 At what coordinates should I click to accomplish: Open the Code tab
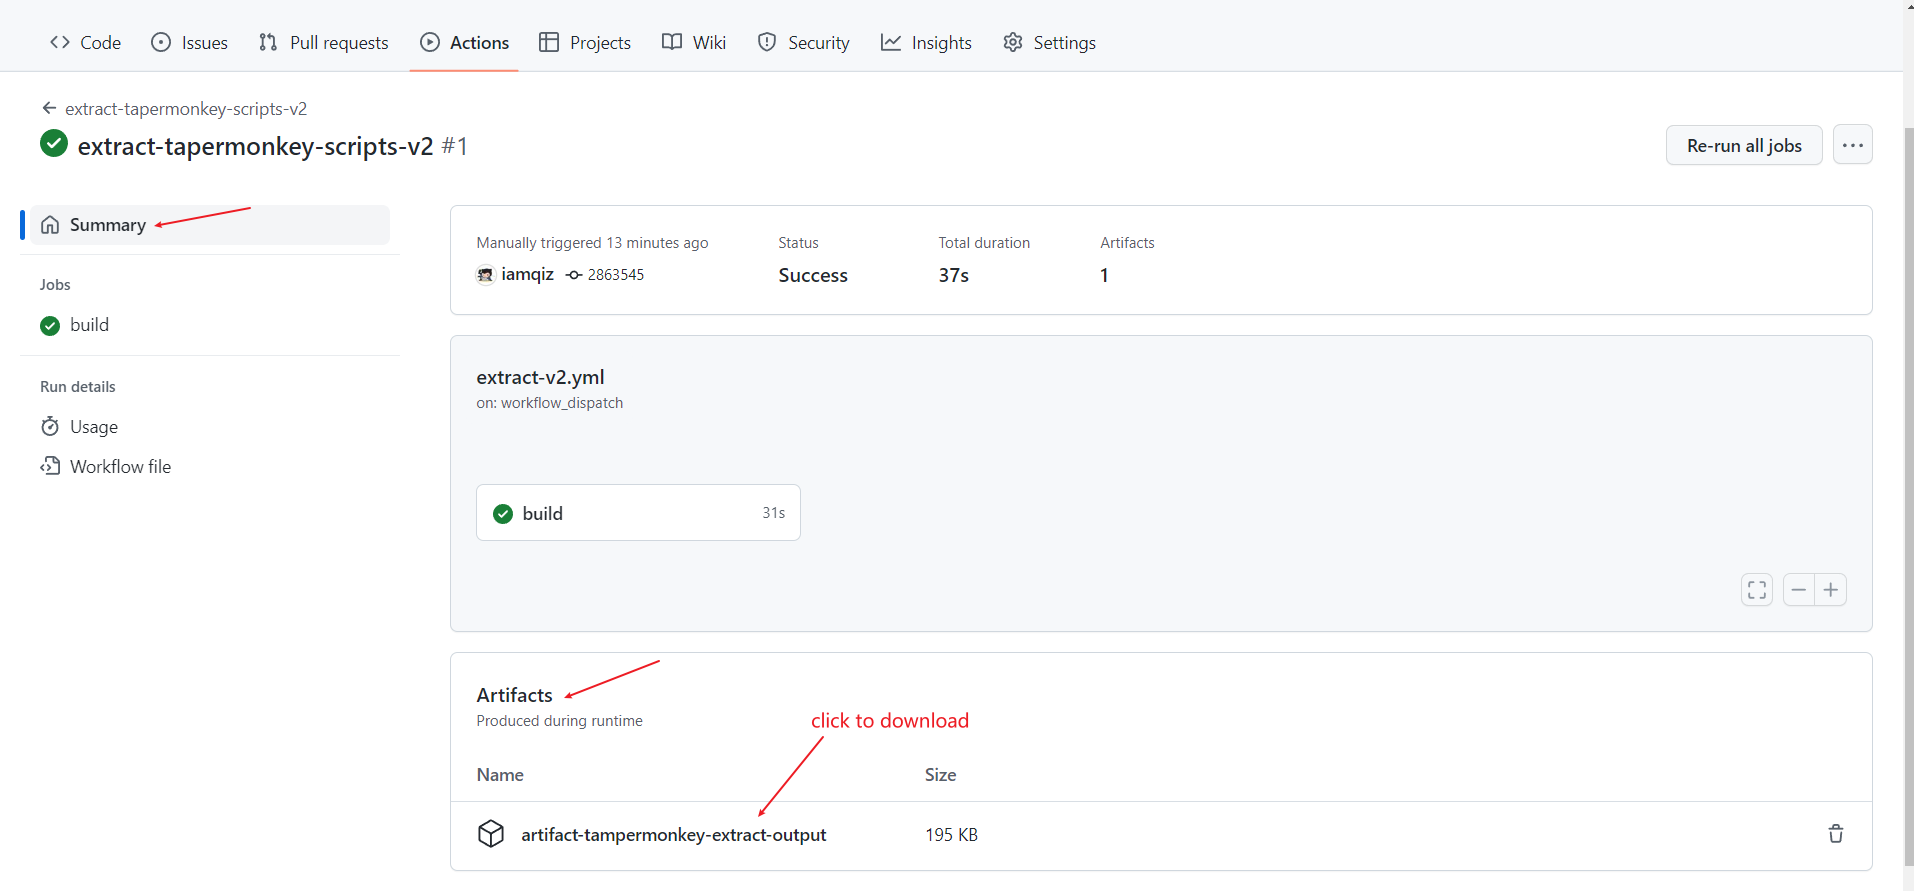[x=85, y=42]
